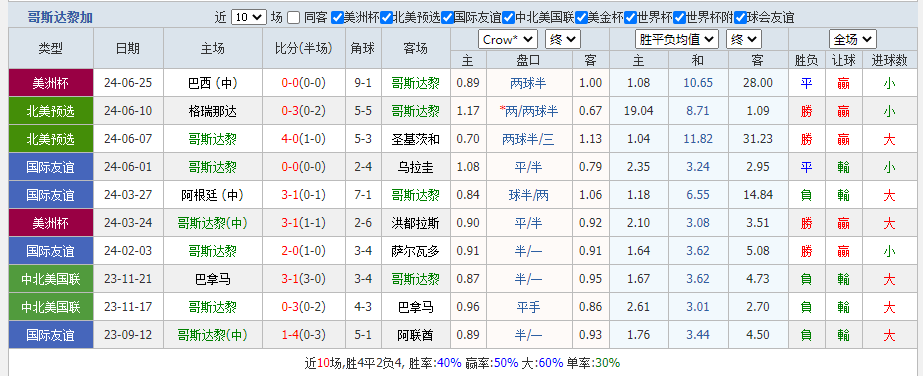Click the 类型 column header
The height and width of the screenshot is (376, 923).
click(x=51, y=48)
